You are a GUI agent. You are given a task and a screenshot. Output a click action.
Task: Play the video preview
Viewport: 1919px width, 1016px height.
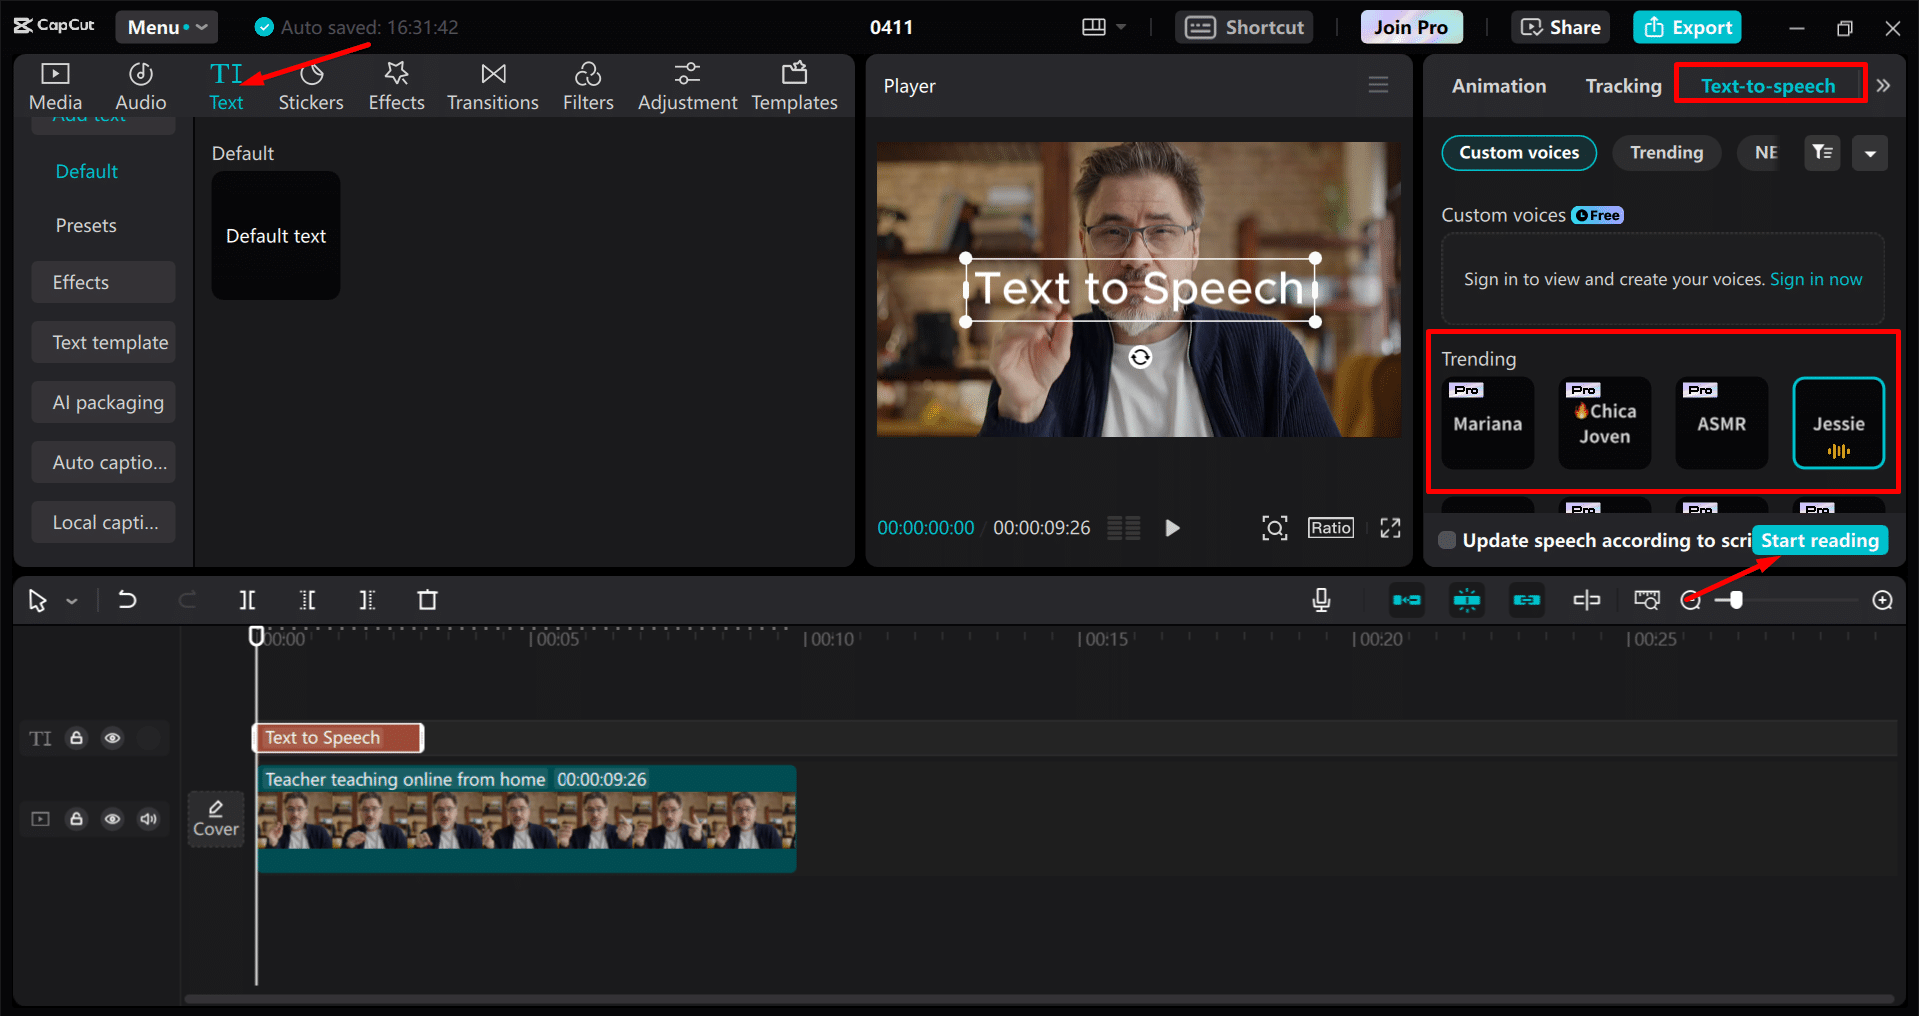click(x=1172, y=528)
